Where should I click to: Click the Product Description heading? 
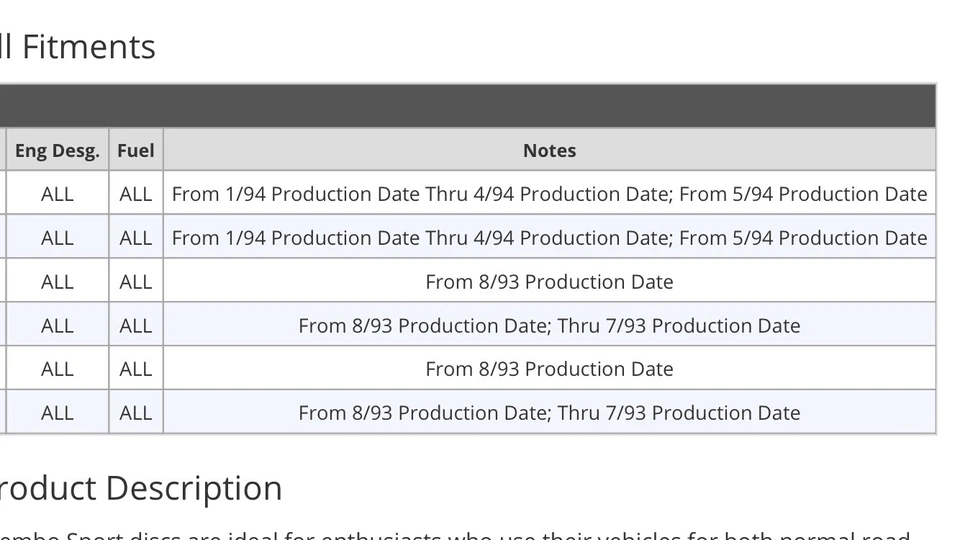(141, 488)
